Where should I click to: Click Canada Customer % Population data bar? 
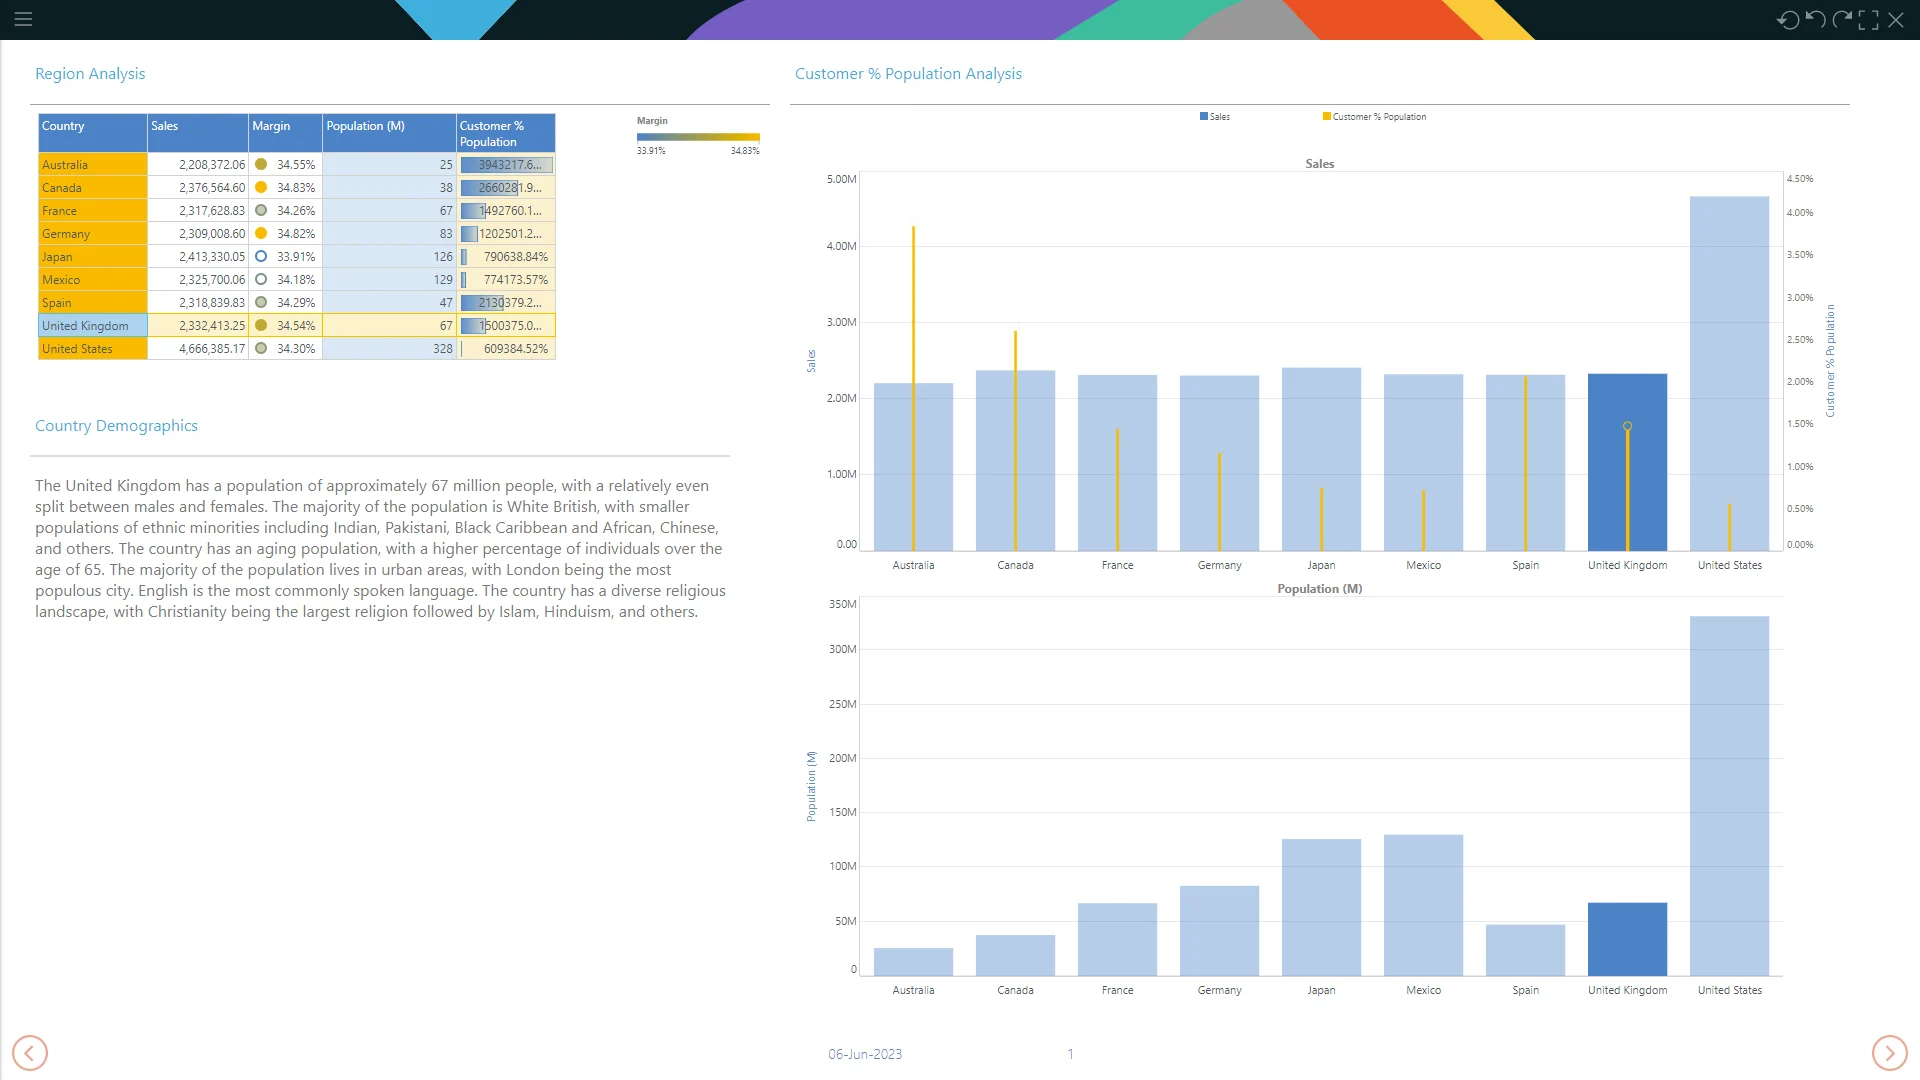click(489, 188)
